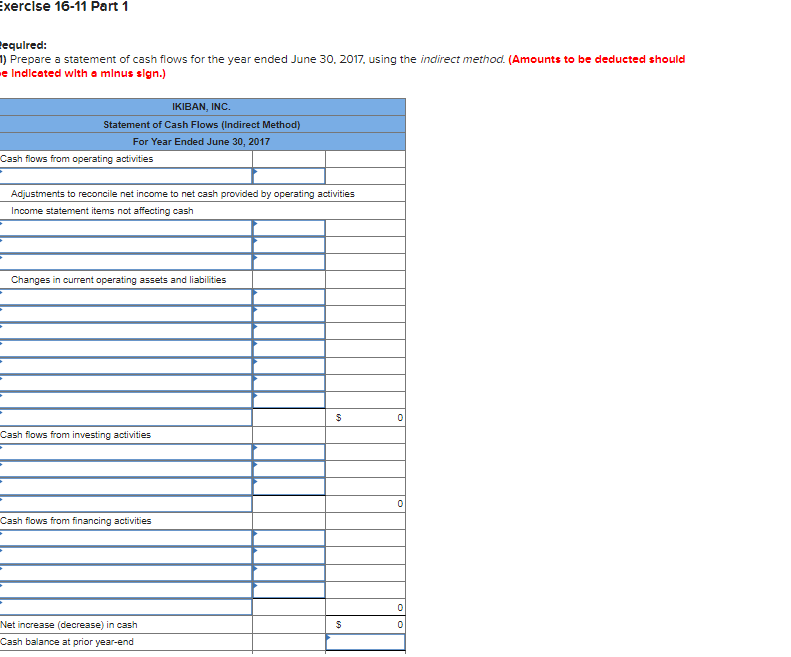Click the 'IKIBAN, INC.' header row
Image resolution: width=791 pixels, height=657 pixels.
point(202,107)
